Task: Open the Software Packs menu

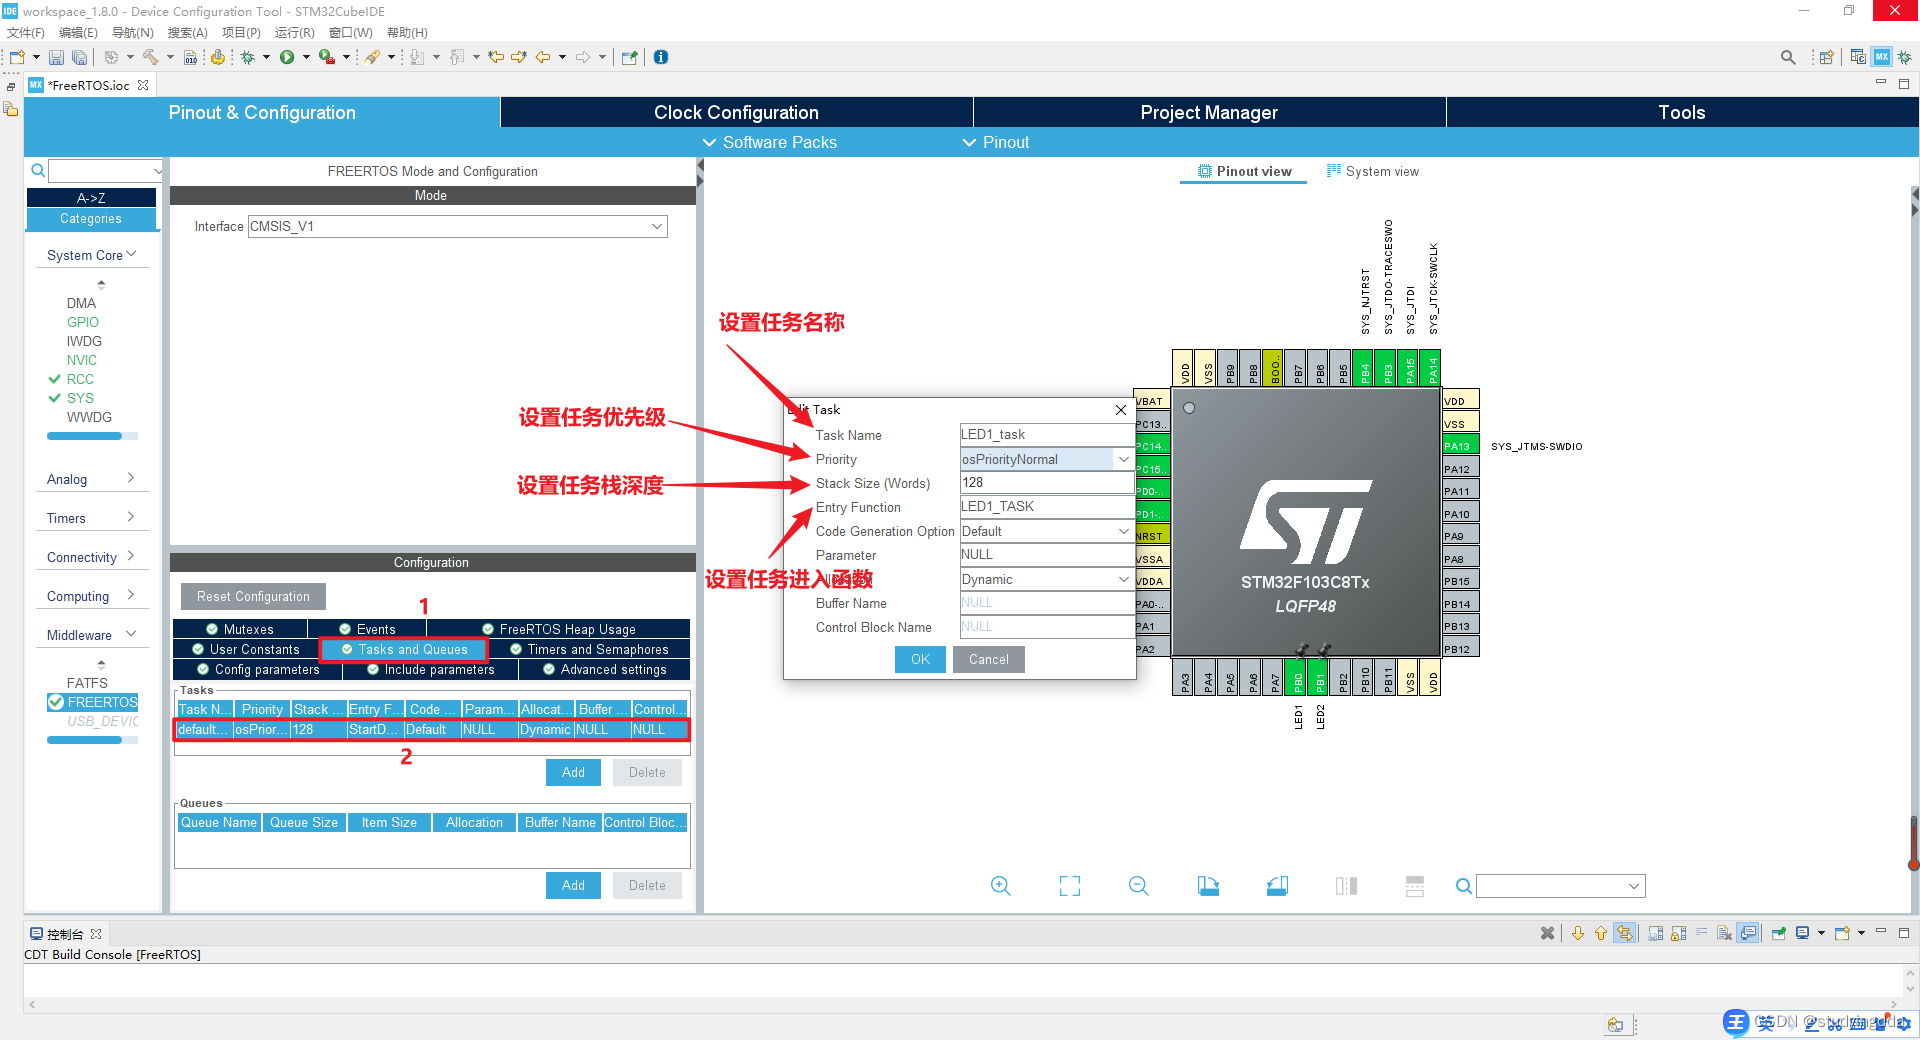Action: (x=769, y=142)
